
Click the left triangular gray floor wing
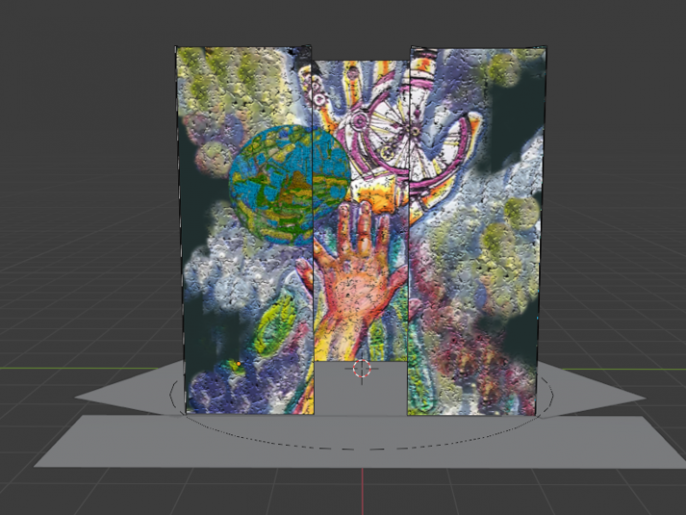point(138,388)
